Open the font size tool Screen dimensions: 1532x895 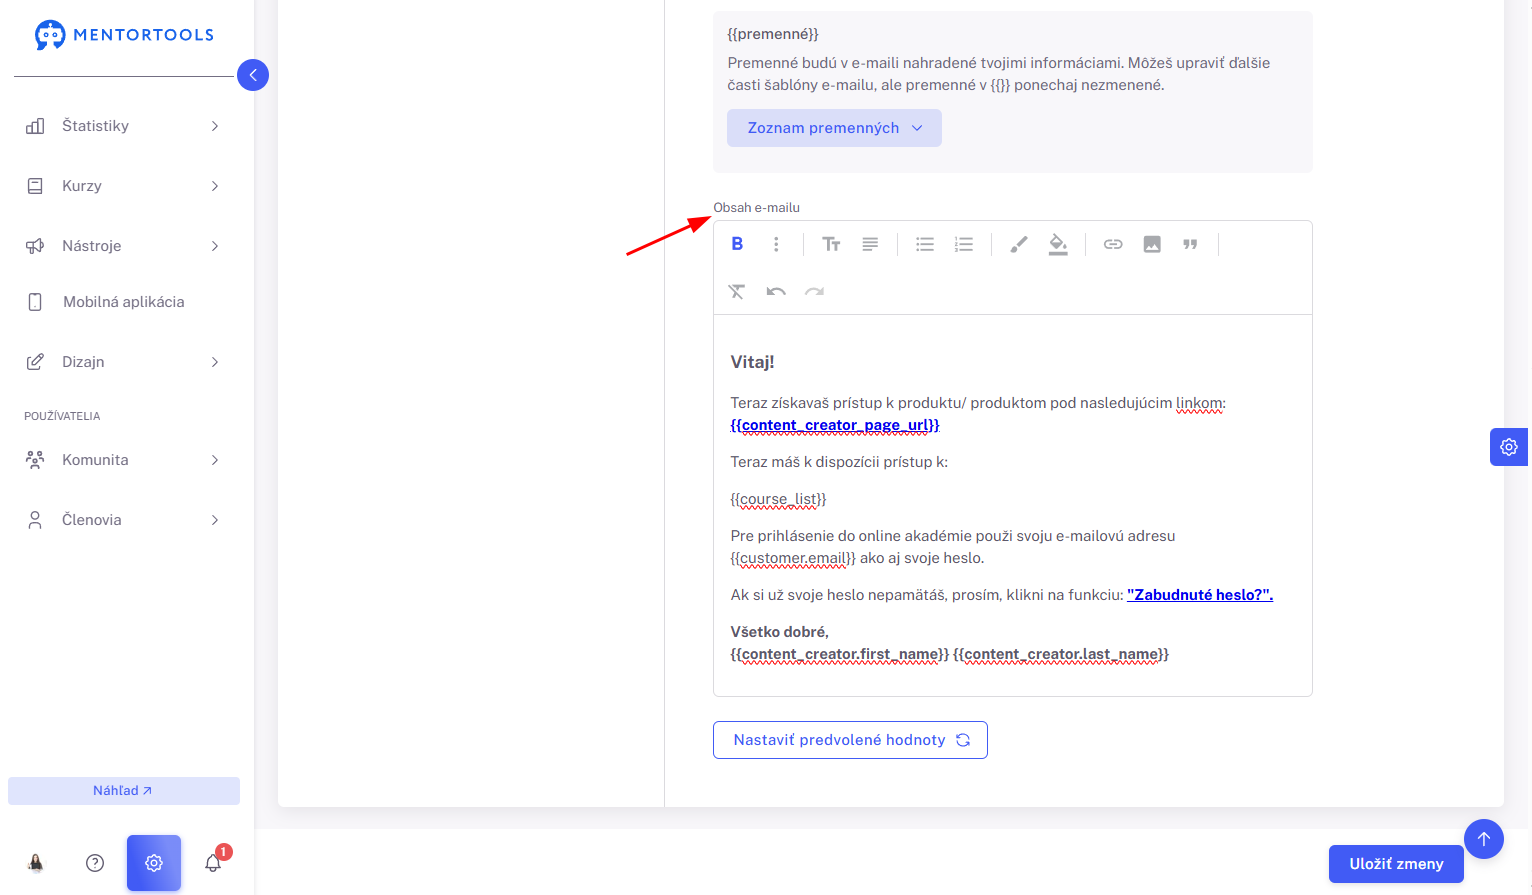pos(831,244)
